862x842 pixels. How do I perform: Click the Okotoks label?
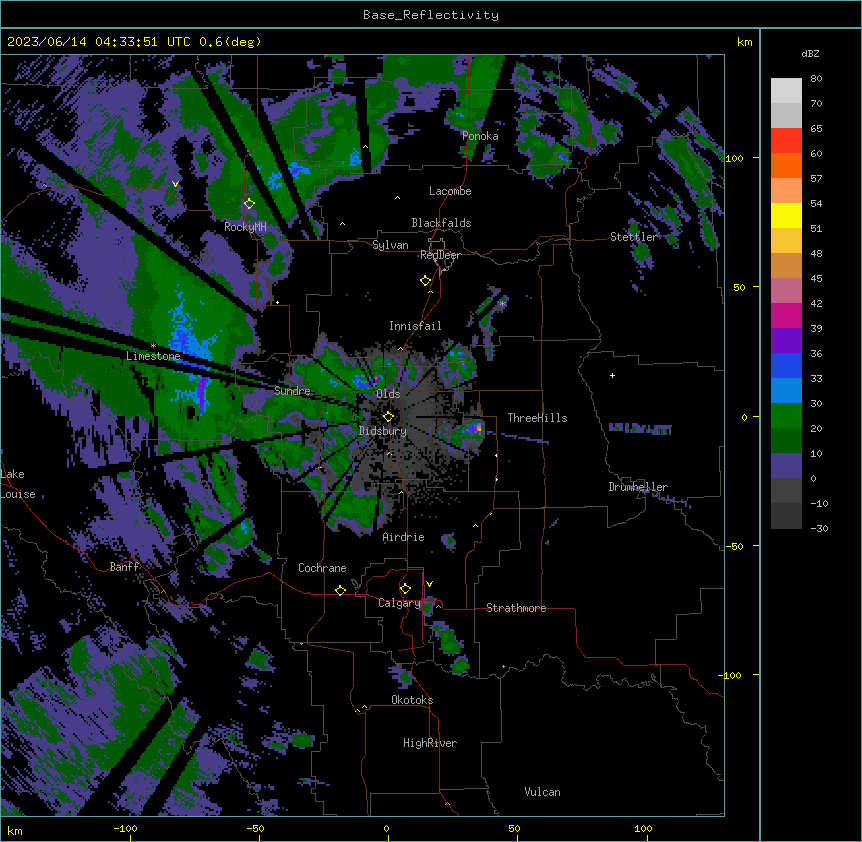tap(412, 700)
